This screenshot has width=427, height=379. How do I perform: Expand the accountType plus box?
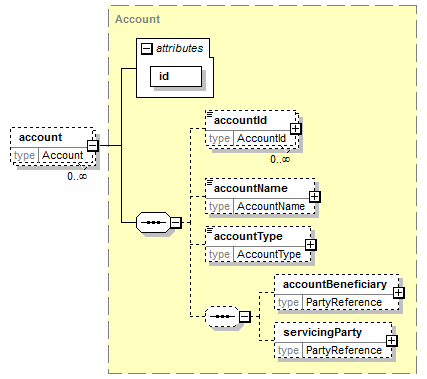pyautogui.click(x=311, y=245)
